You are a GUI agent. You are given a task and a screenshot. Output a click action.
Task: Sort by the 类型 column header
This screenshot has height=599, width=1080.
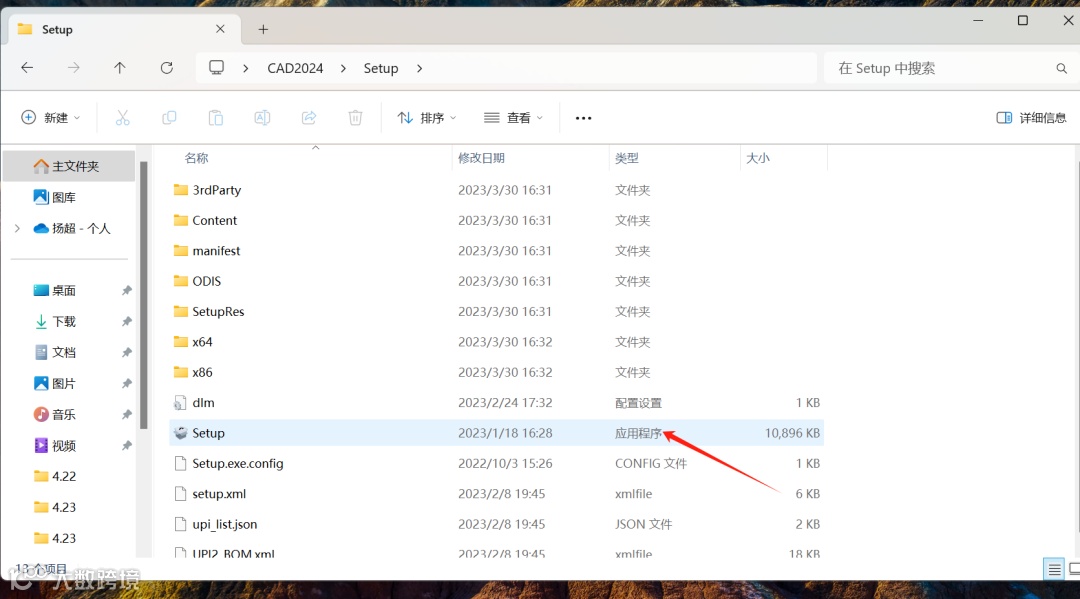627,158
